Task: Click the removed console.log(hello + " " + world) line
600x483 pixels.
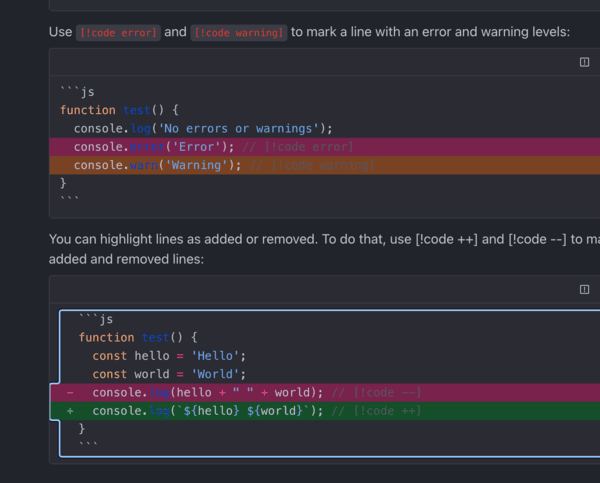Action: point(324,393)
